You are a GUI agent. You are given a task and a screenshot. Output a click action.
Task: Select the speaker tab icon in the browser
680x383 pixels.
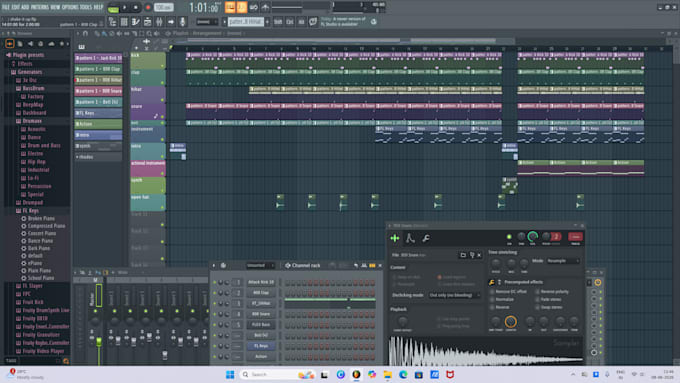pos(30,44)
